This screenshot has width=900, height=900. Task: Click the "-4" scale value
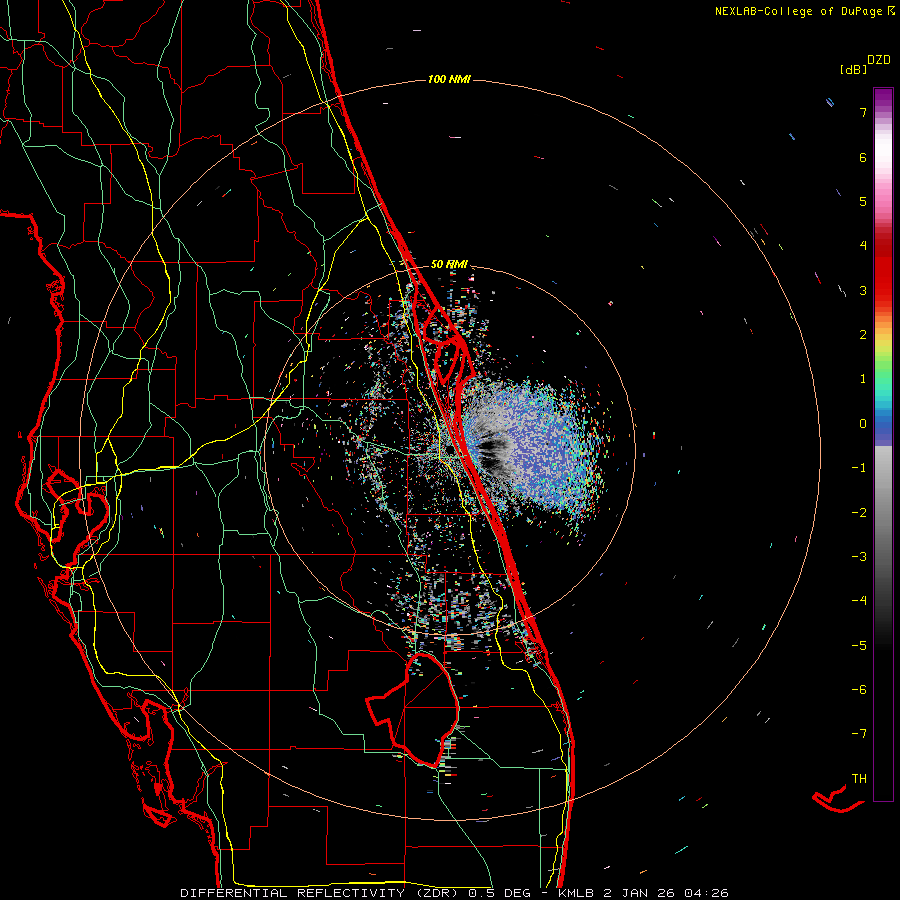click(859, 601)
